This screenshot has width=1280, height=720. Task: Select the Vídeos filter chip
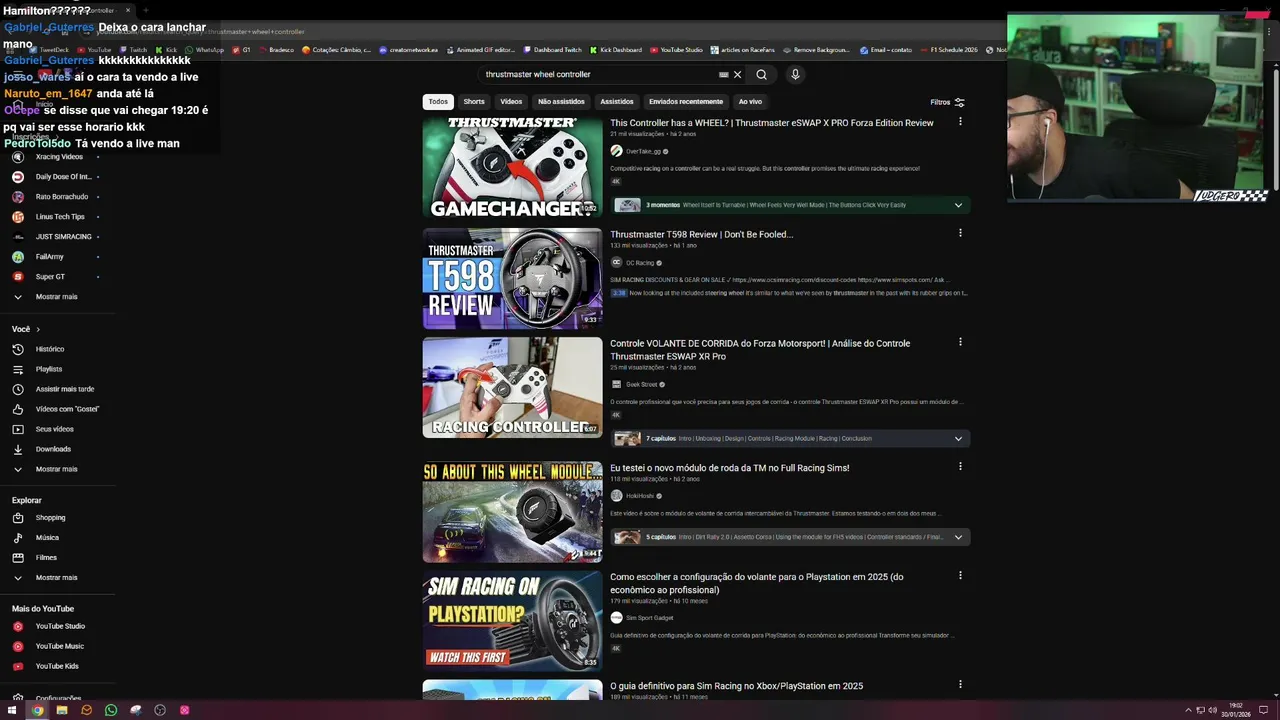[x=511, y=101]
